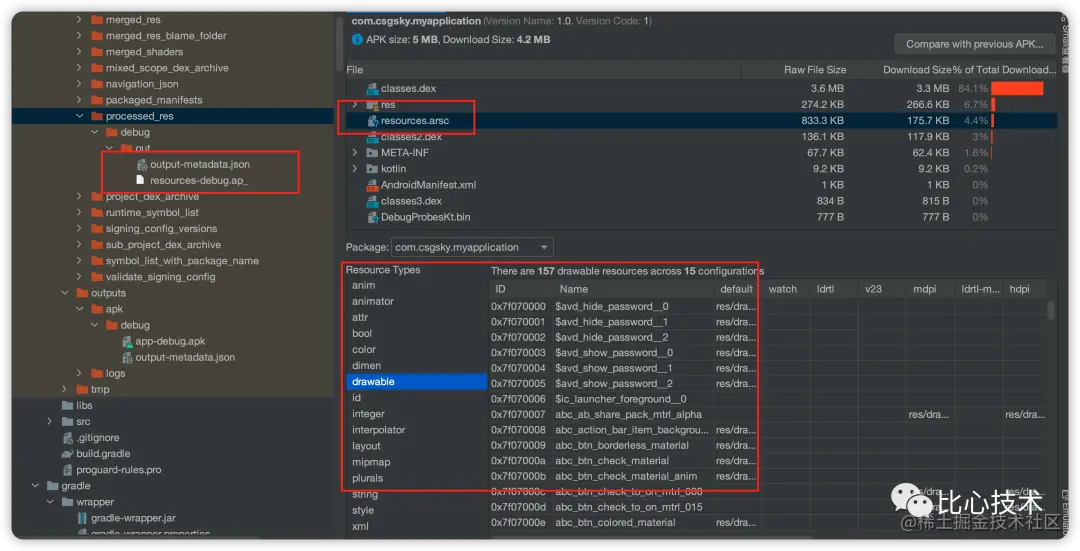Expand the META-INF folder in APK list
1080x551 pixels.
tap(355, 153)
